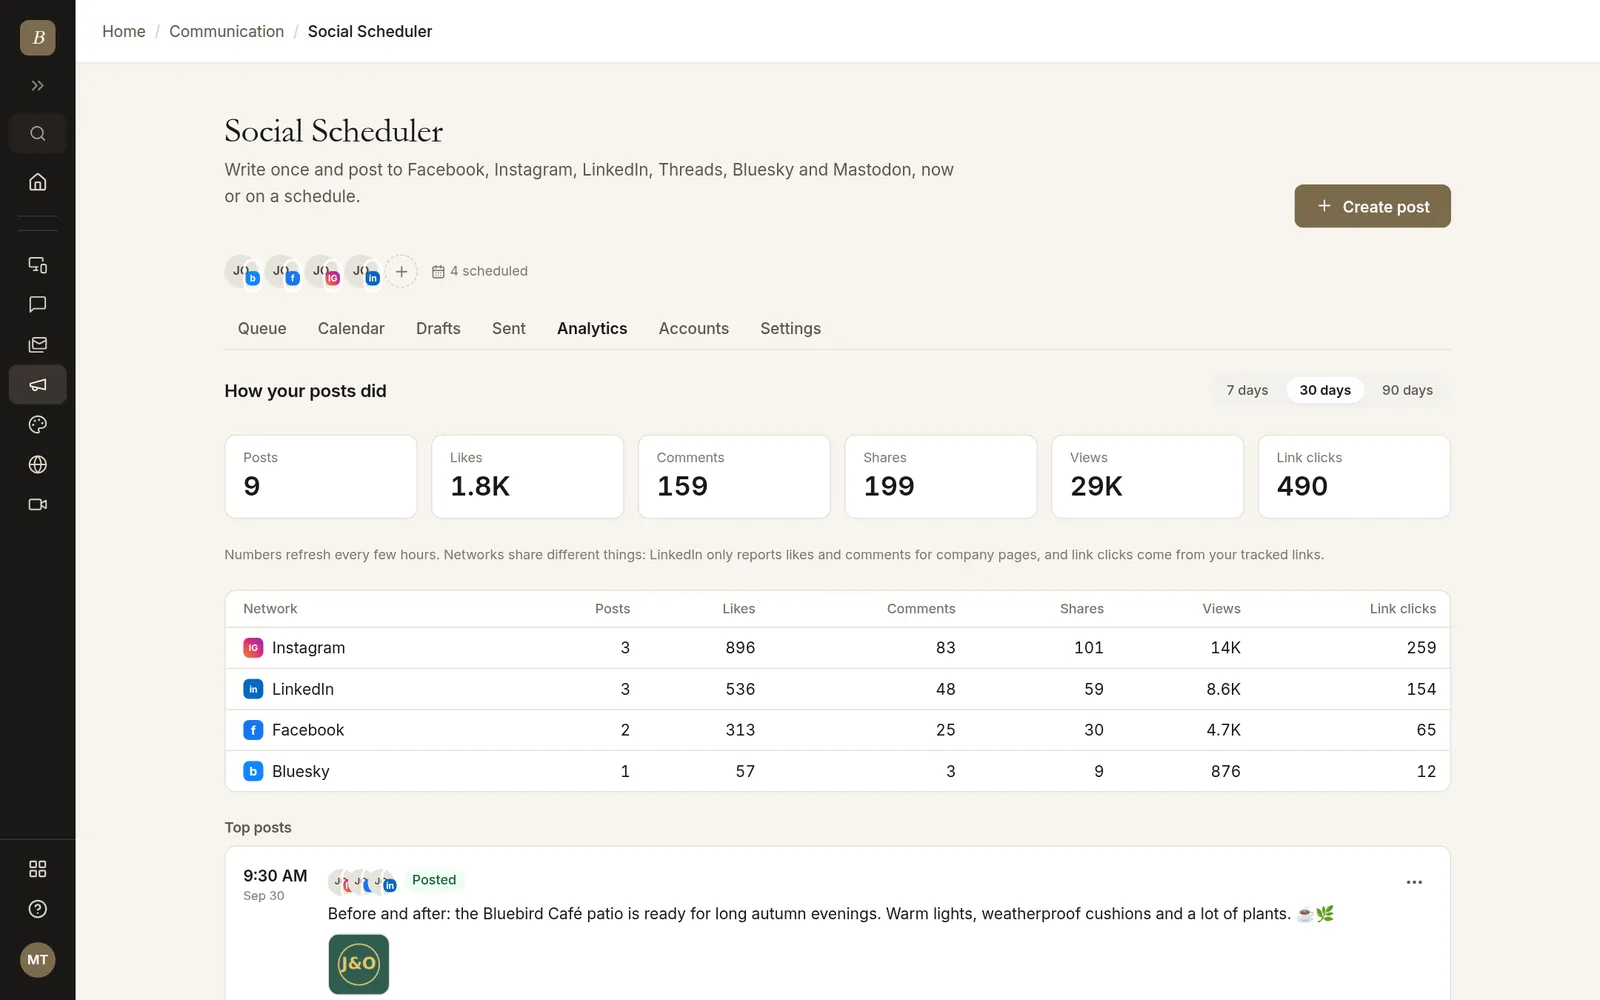Click the Facebook row in network table

[838, 730]
